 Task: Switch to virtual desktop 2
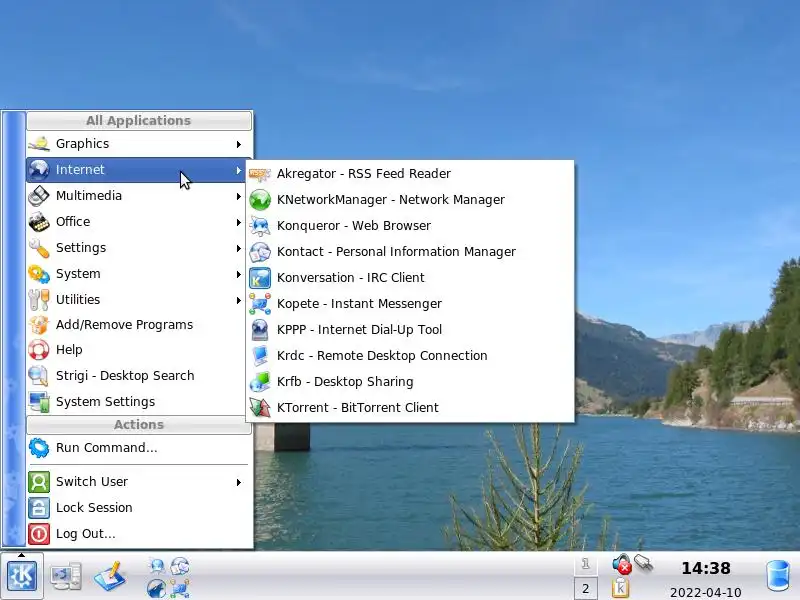pos(586,589)
